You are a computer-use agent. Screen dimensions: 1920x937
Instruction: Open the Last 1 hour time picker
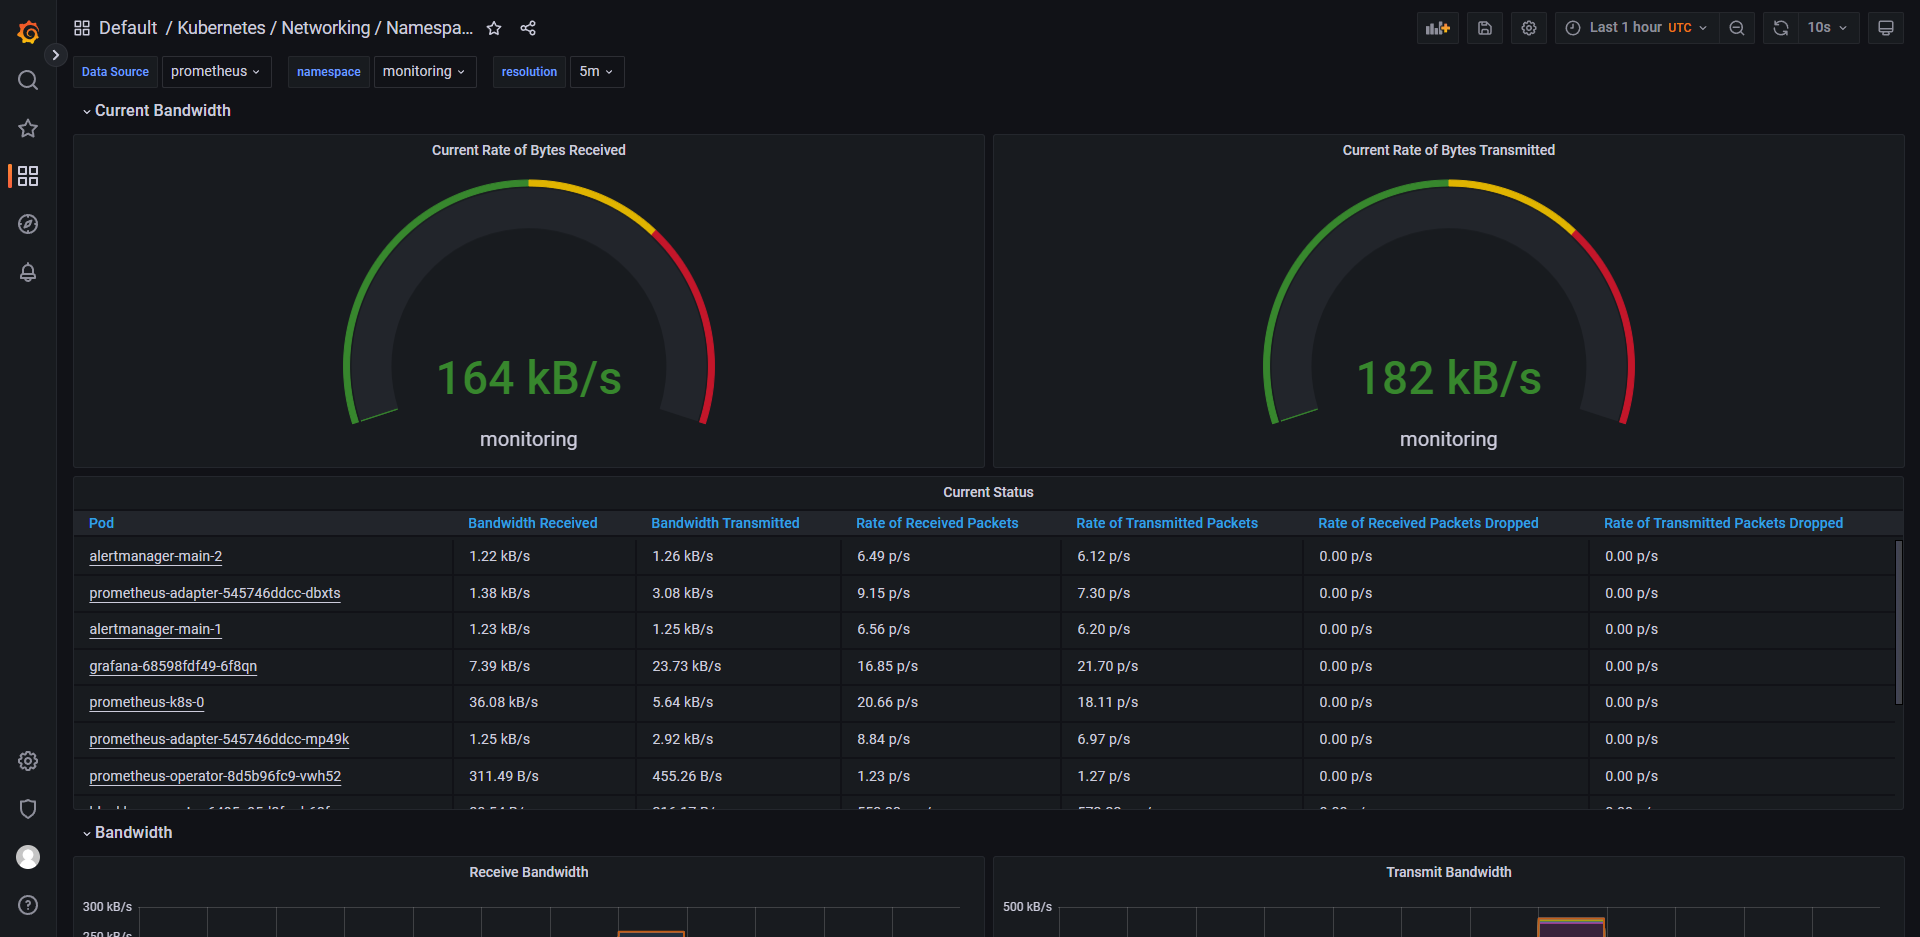[1637, 28]
